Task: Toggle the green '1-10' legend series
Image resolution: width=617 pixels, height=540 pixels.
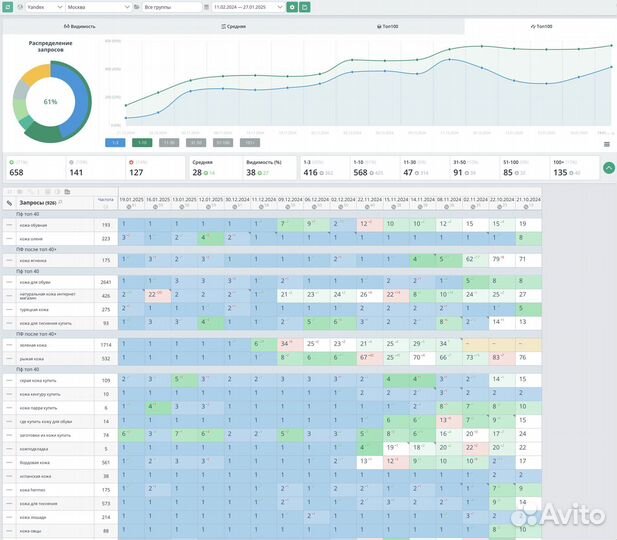Action: coord(142,143)
